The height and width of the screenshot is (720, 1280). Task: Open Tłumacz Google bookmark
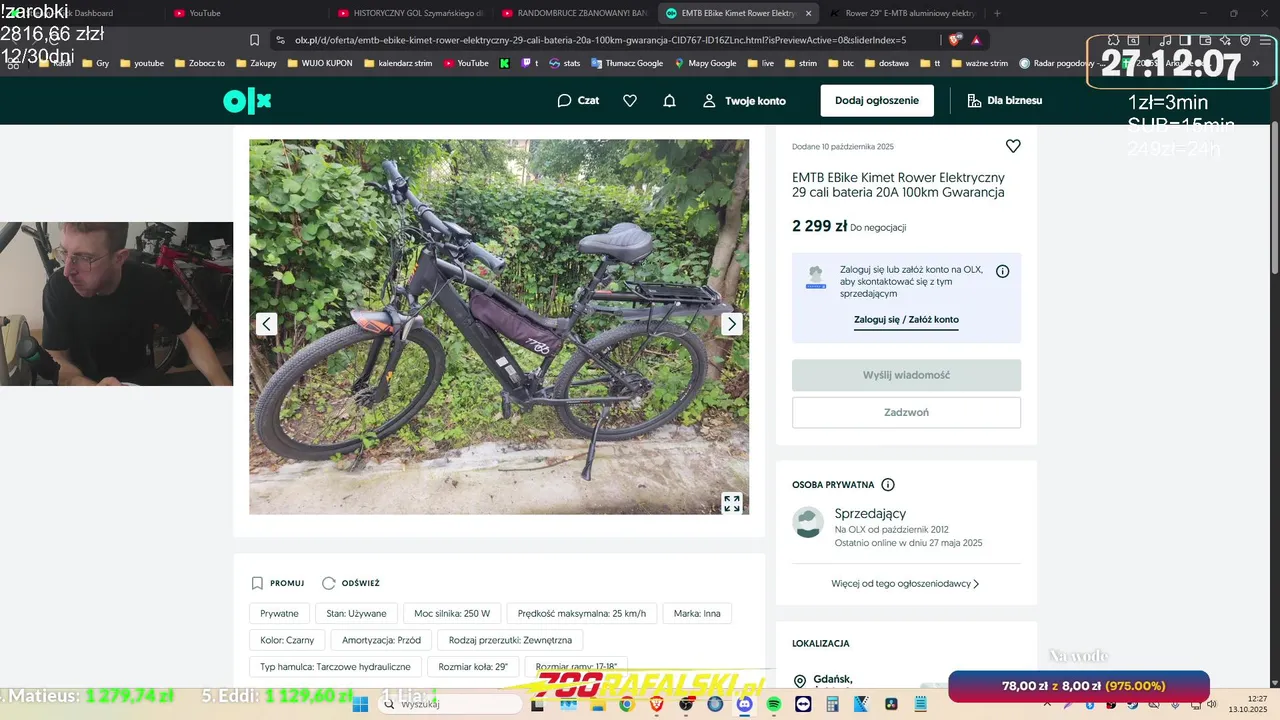coord(627,63)
